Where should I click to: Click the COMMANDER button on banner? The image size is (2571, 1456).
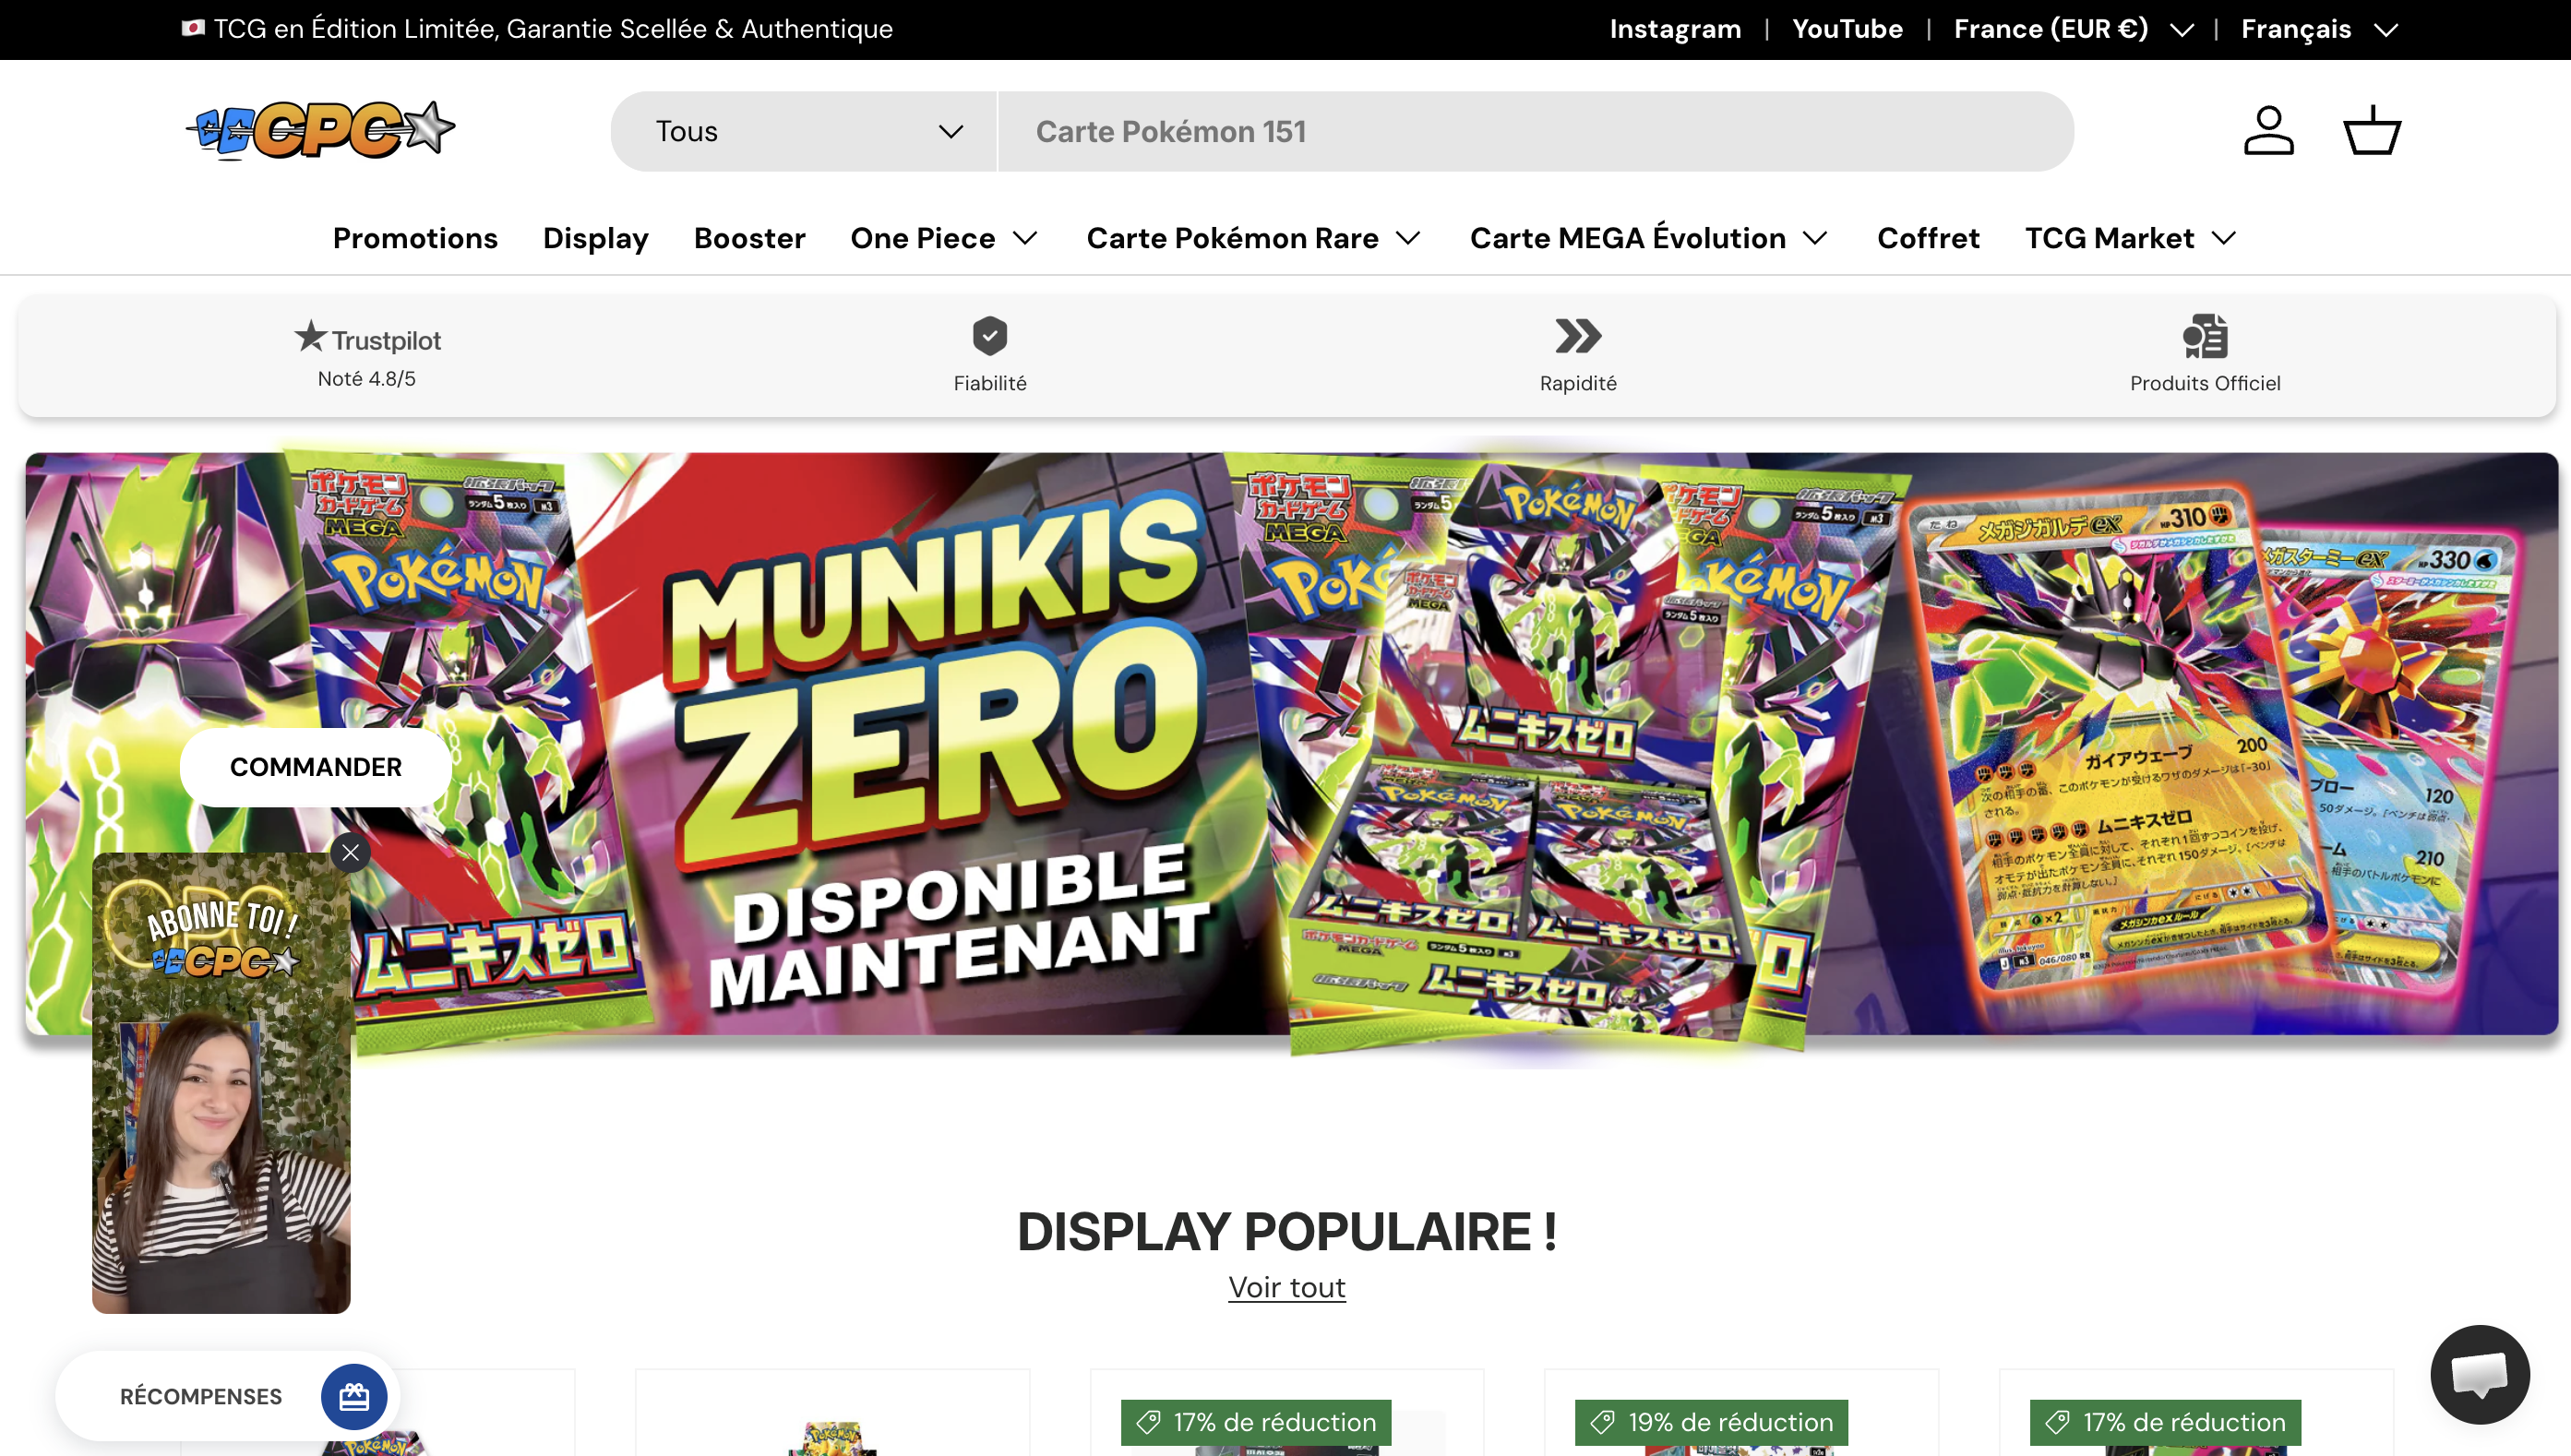pos(316,767)
